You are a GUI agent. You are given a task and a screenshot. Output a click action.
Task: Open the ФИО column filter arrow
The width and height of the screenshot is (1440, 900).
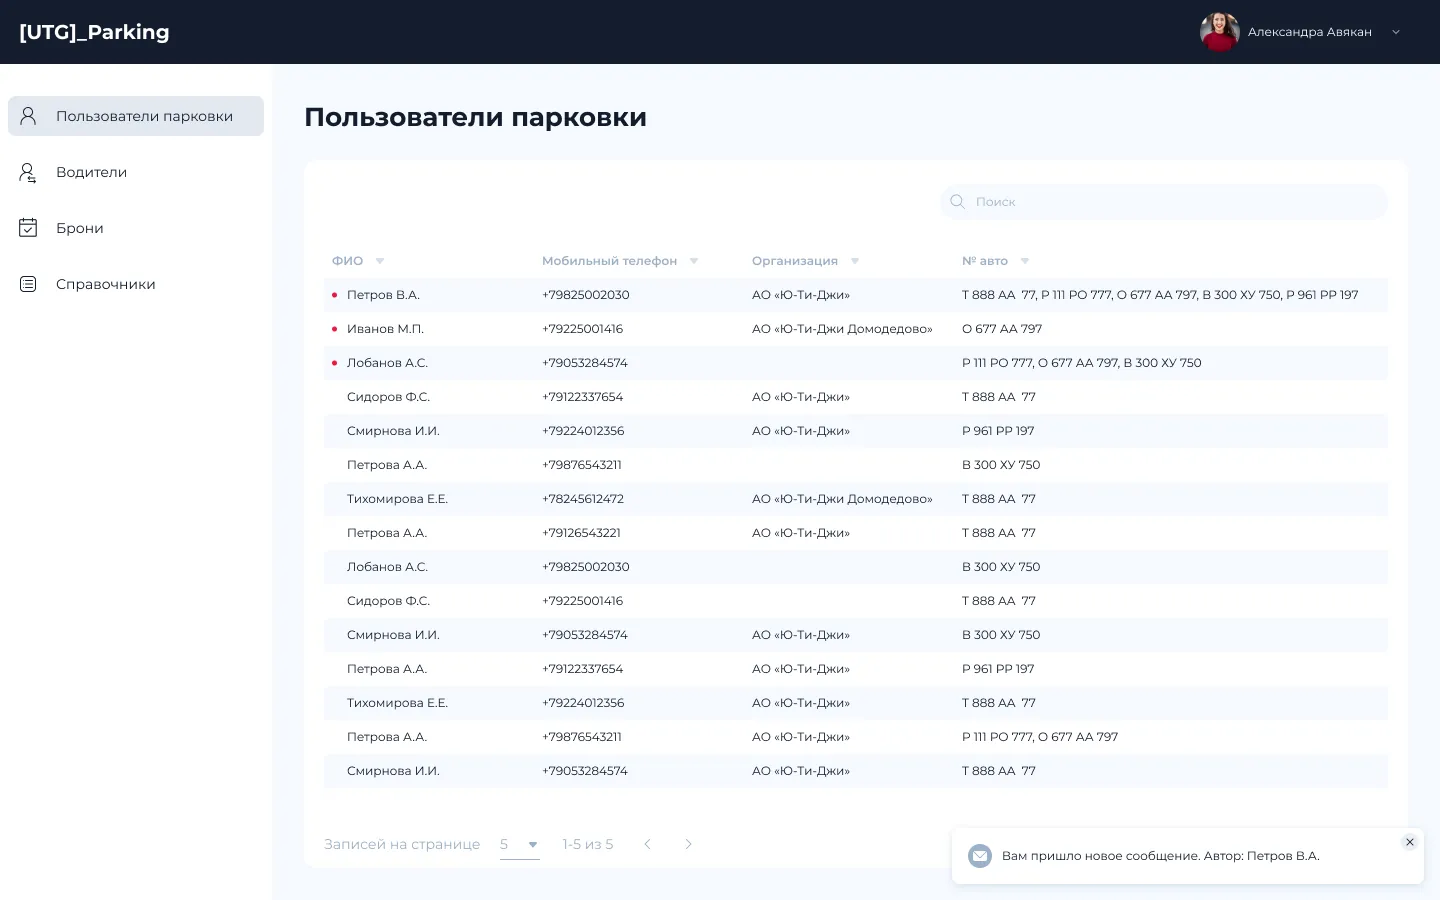tap(380, 261)
